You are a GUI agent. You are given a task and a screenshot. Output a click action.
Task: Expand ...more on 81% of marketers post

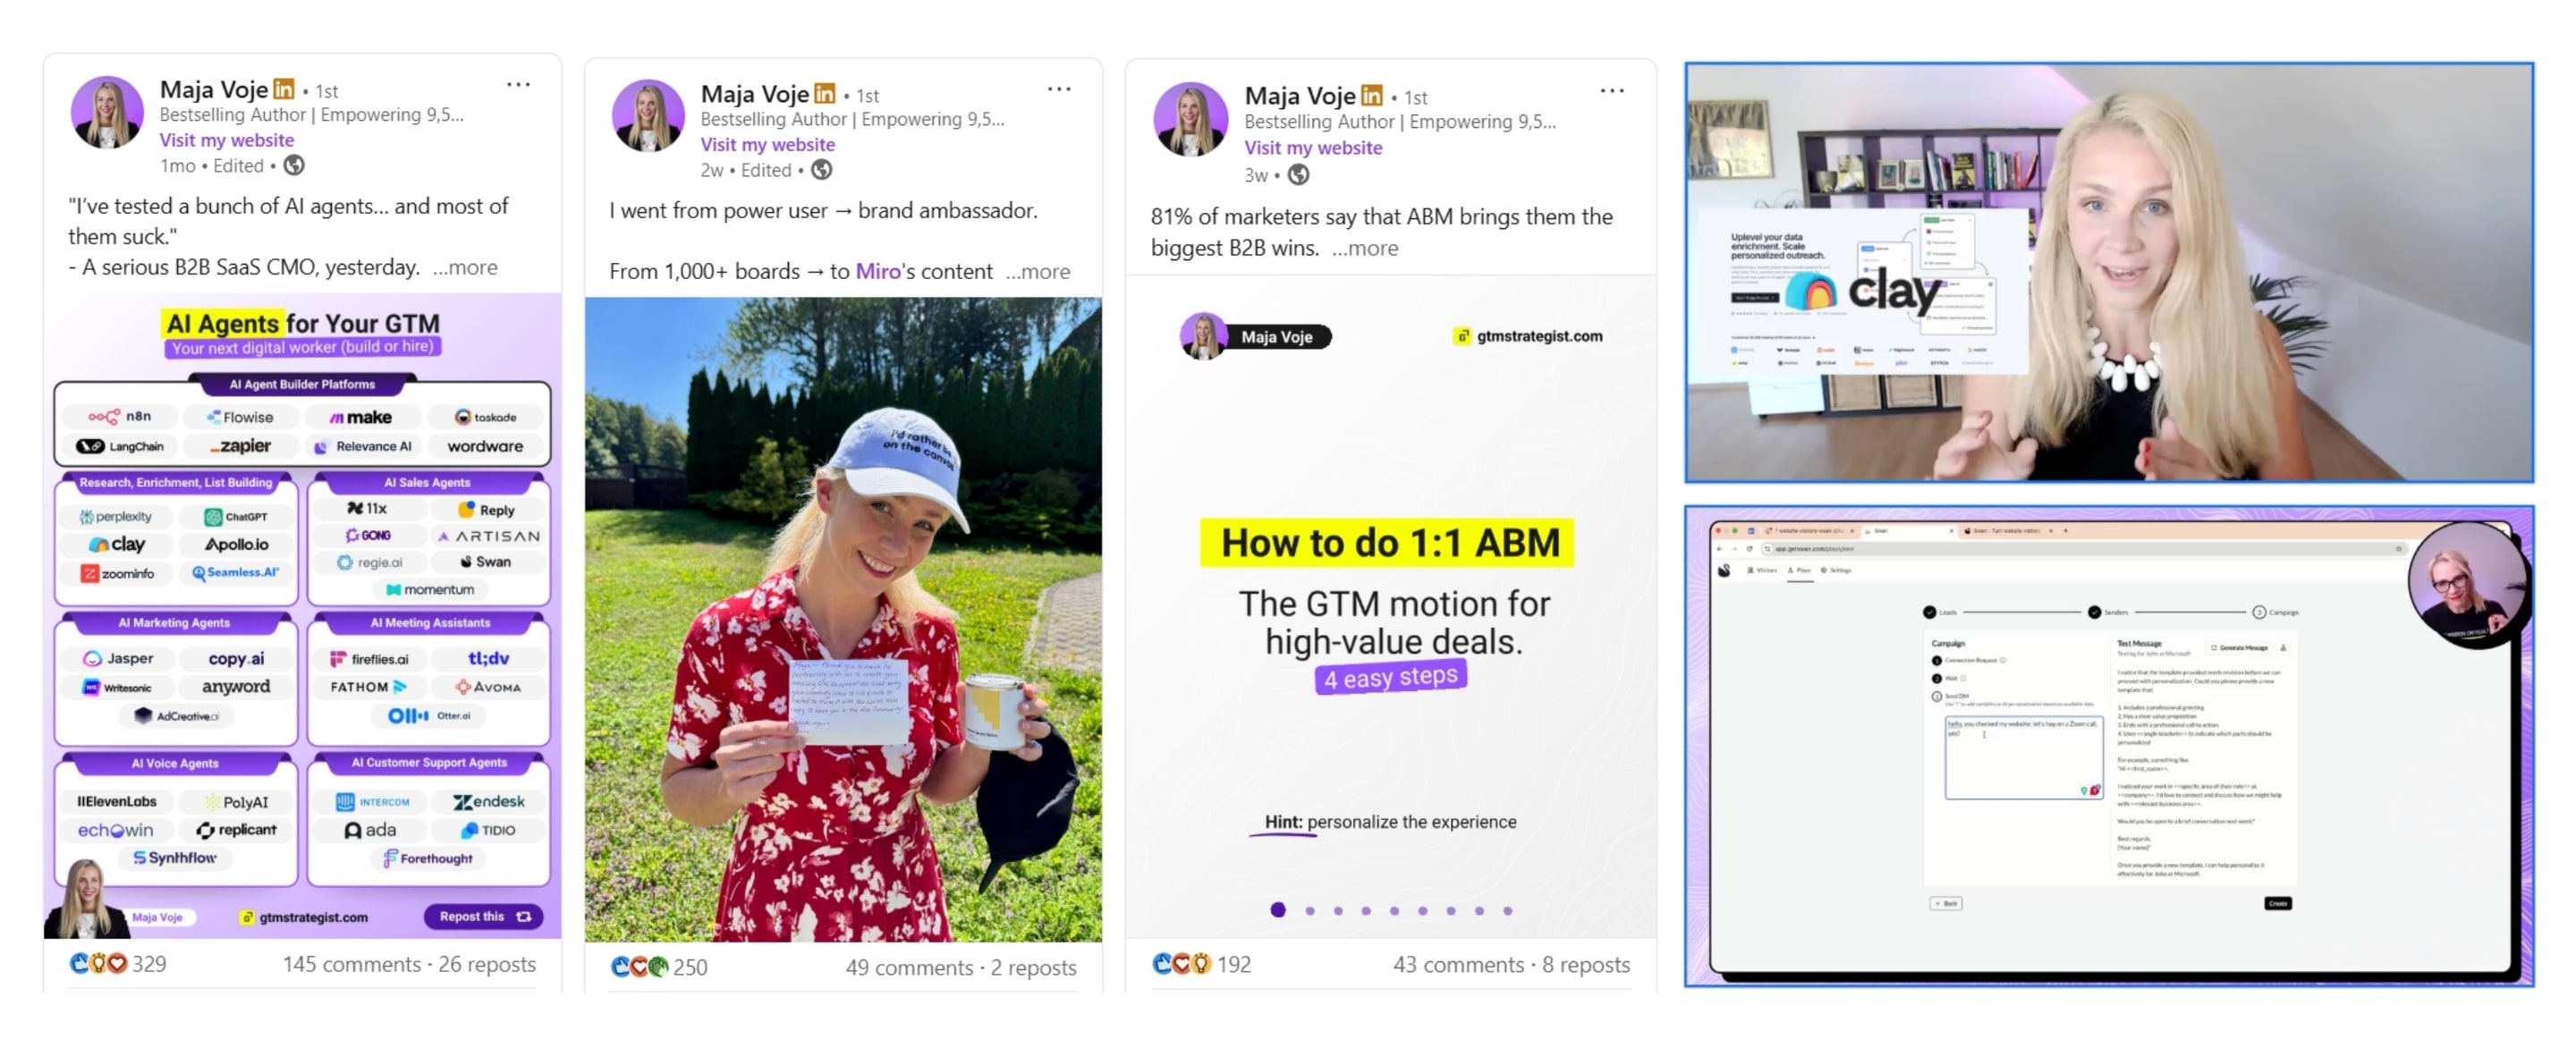pos(1365,249)
